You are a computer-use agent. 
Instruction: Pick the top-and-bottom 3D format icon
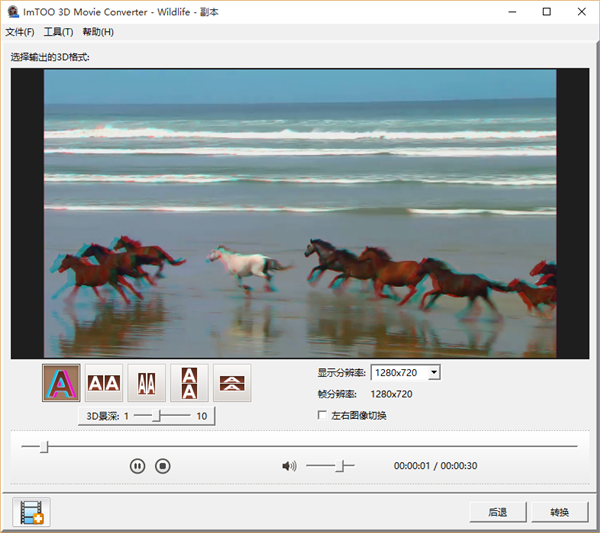click(189, 382)
